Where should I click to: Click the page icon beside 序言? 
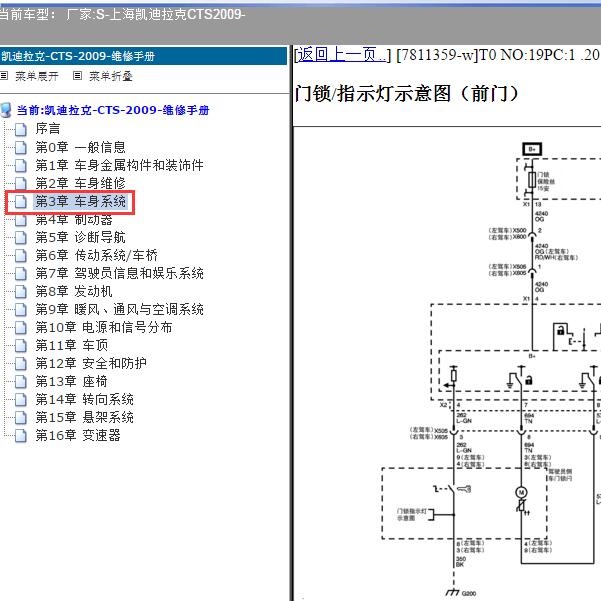click(21, 130)
